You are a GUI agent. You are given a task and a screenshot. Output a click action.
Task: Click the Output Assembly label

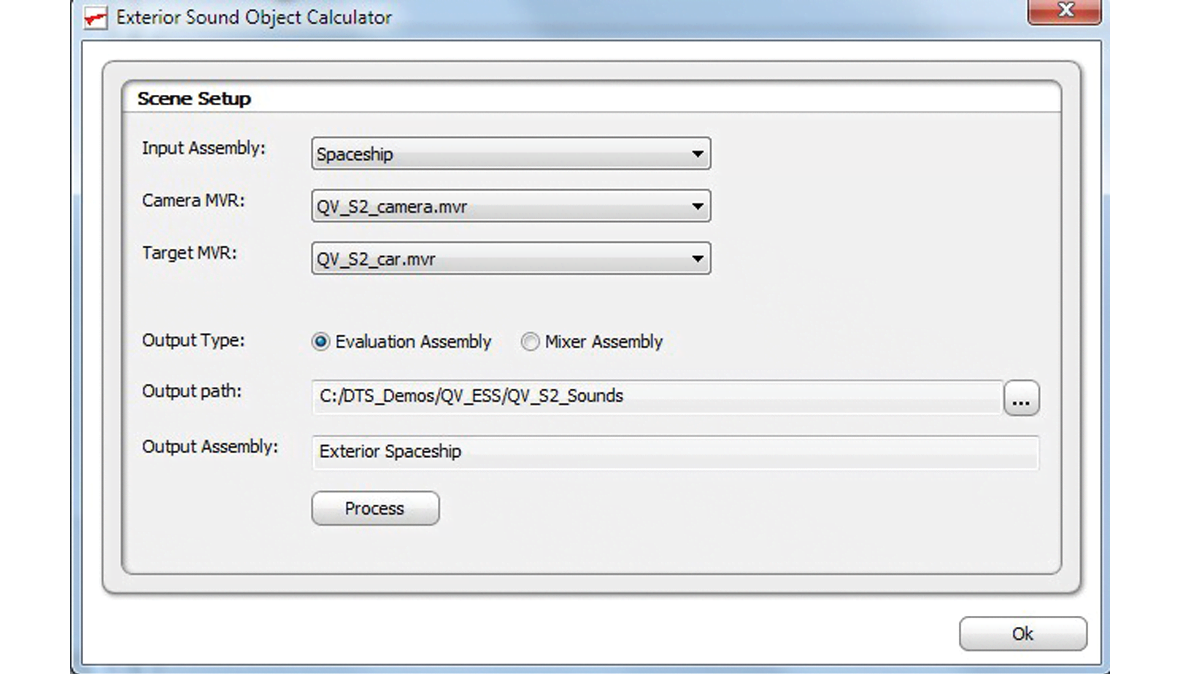210,446
